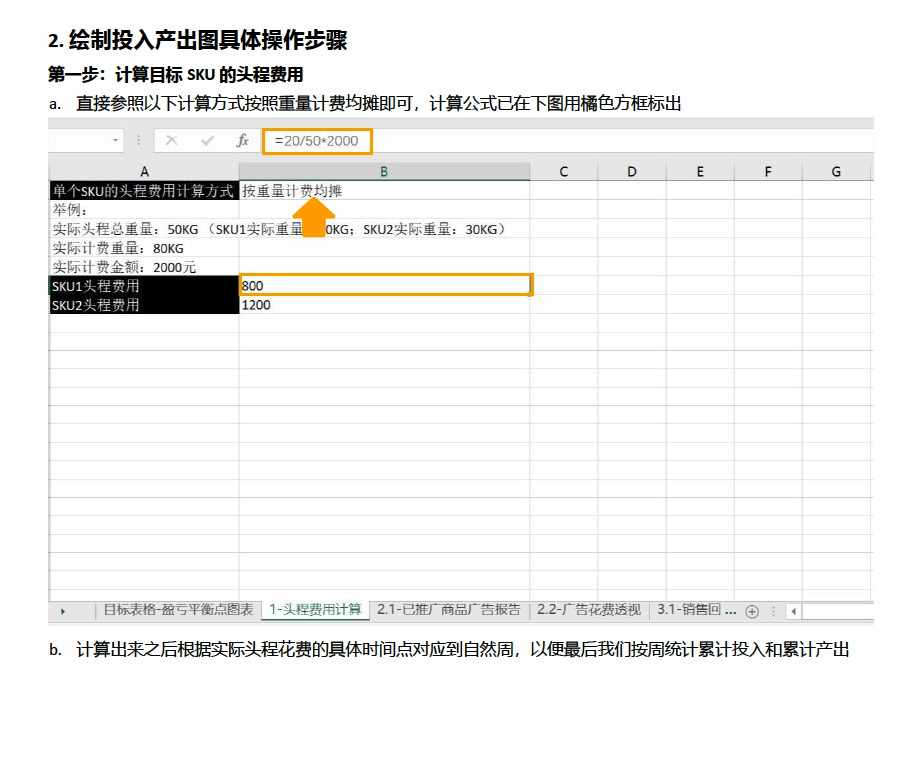Click the formula bar input showing =20/50*2000
This screenshot has width=922, height=766.
pos(317,141)
